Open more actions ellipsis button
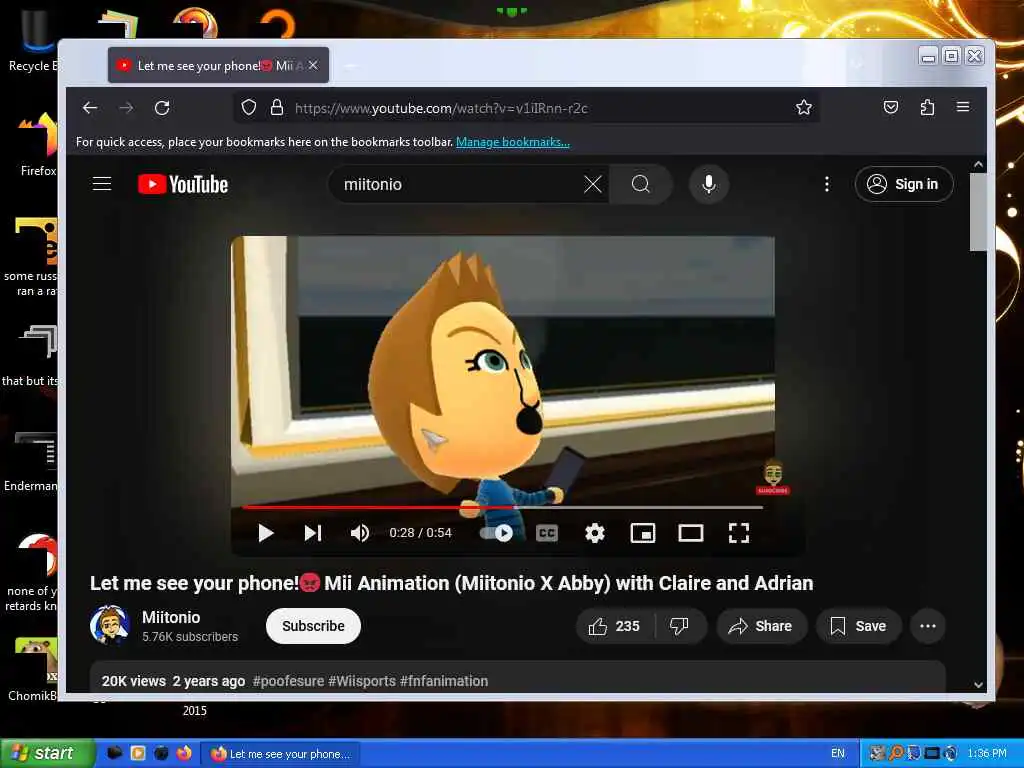 pyautogui.click(x=927, y=626)
